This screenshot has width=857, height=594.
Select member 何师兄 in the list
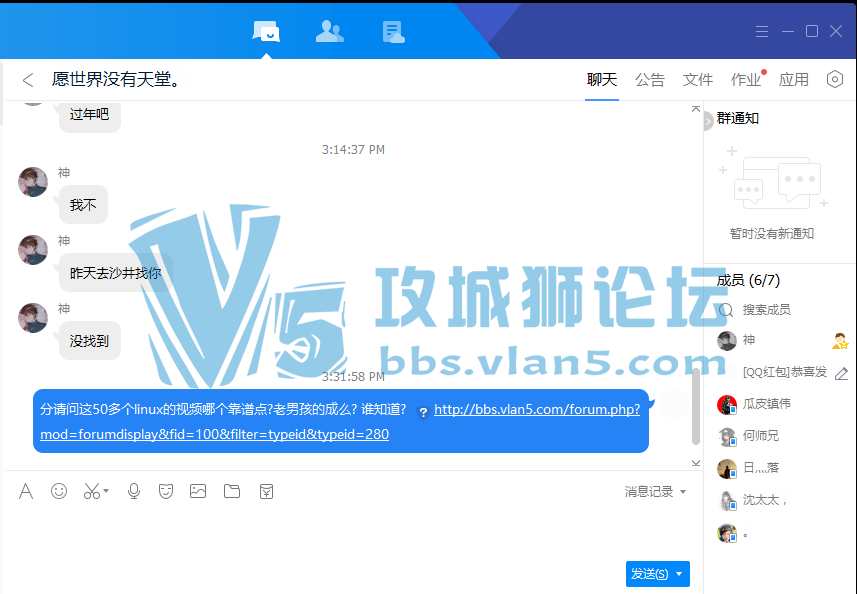[782, 436]
